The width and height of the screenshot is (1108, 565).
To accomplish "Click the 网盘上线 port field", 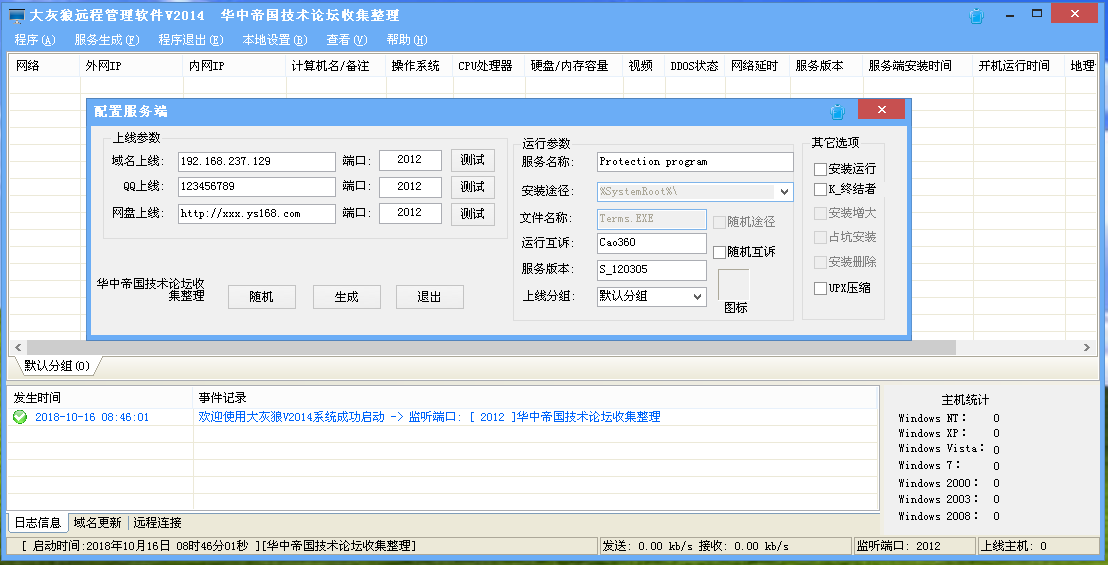I will pos(410,213).
